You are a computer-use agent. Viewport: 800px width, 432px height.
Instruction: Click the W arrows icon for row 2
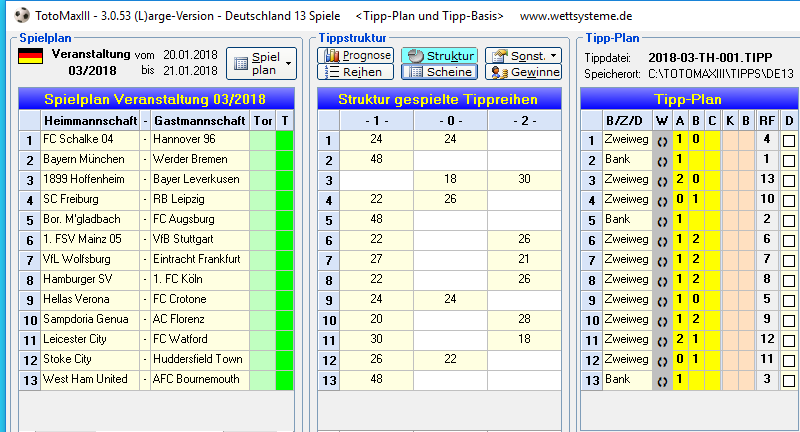[x=662, y=160]
